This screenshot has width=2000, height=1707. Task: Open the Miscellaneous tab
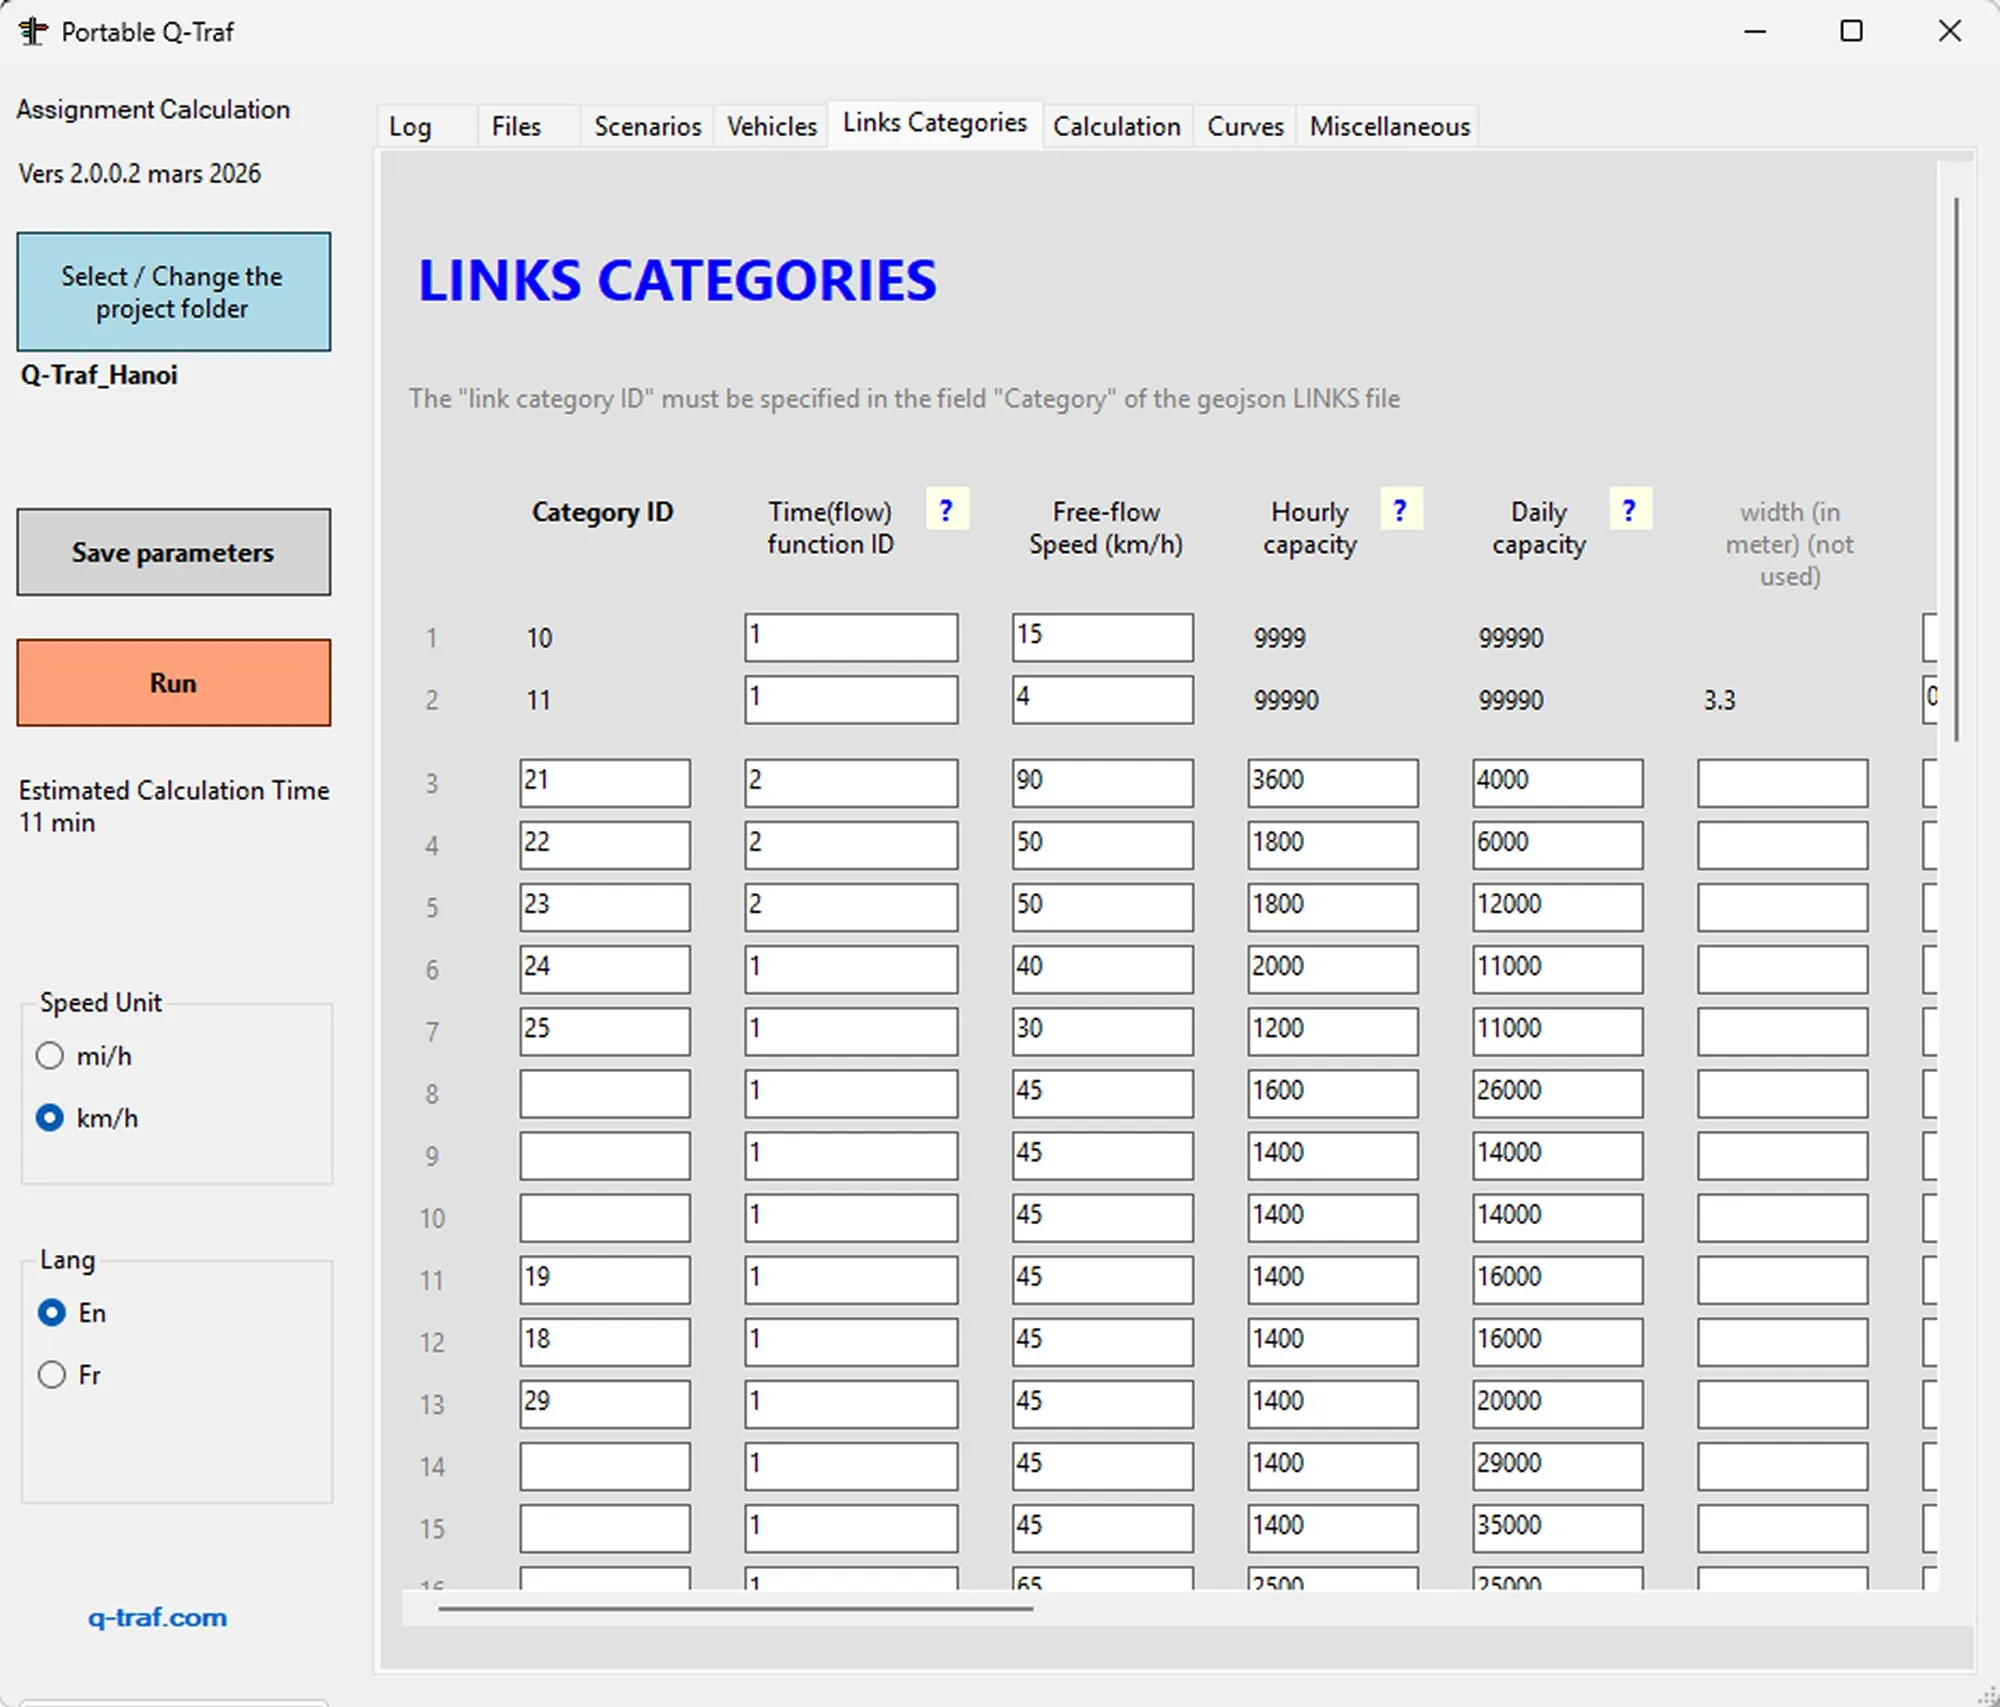click(1388, 126)
